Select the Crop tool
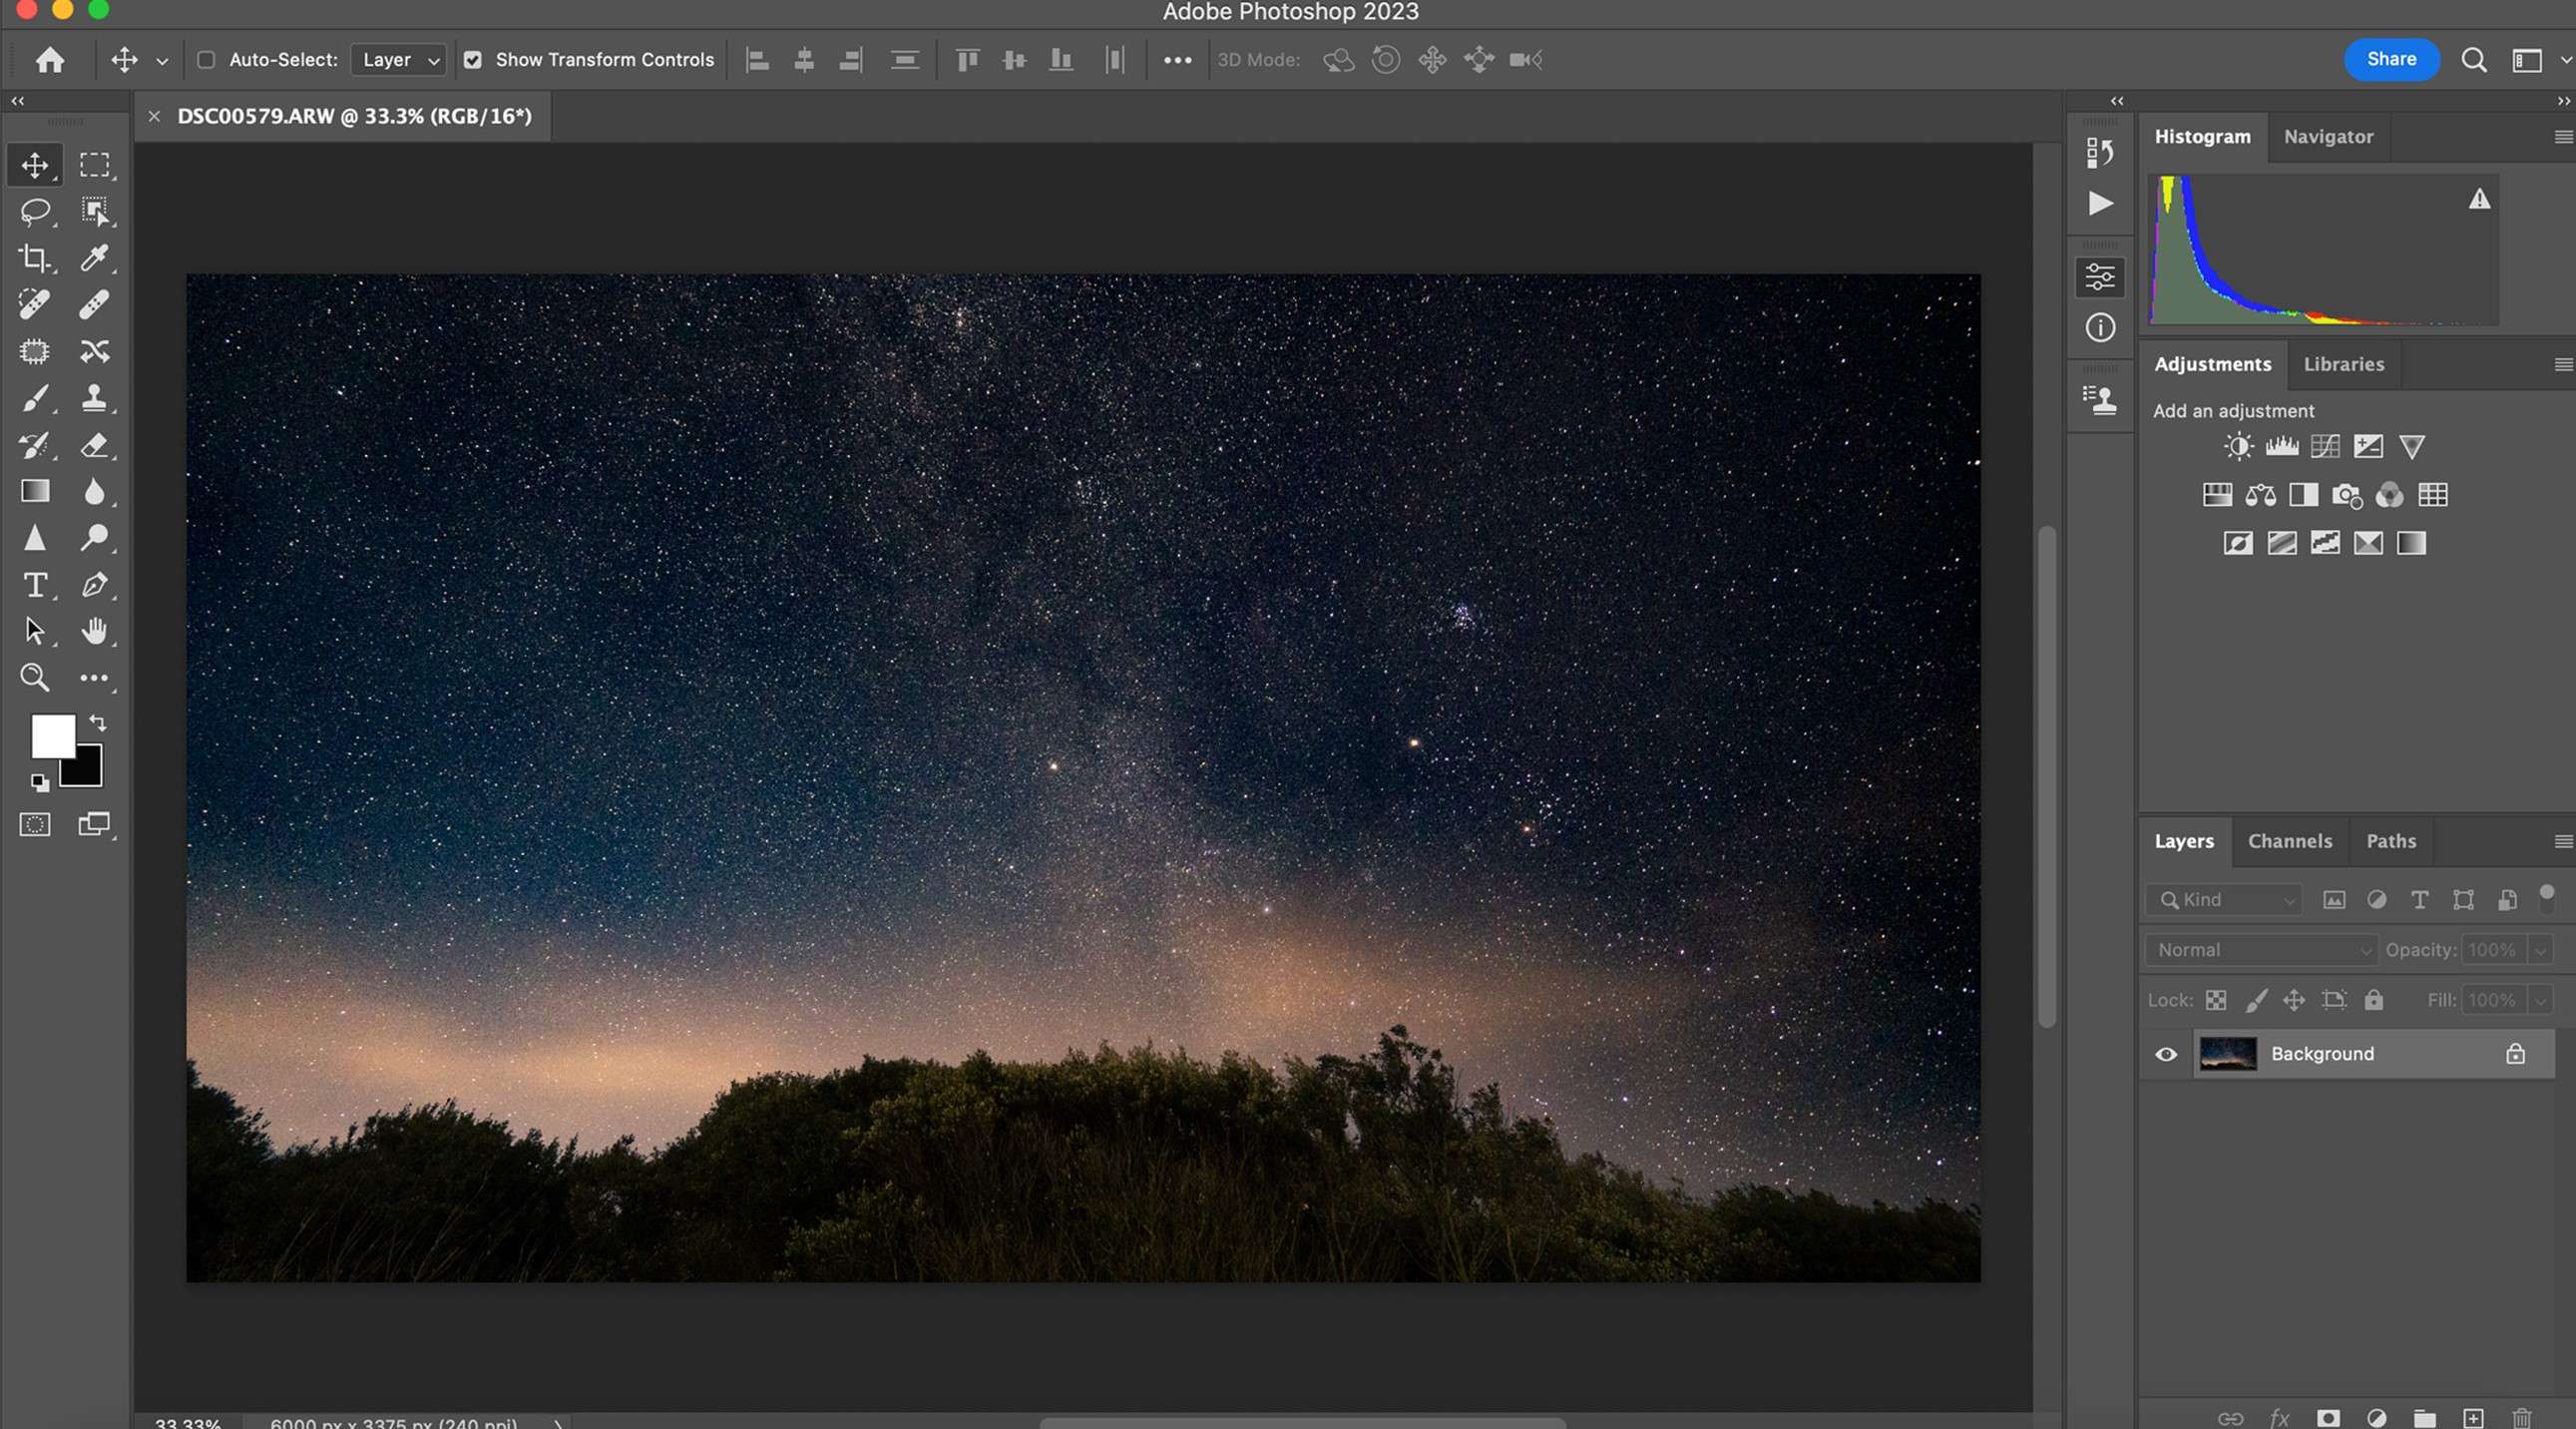The height and width of the screenshot is (1429, 2576). (x=34, y=258)
